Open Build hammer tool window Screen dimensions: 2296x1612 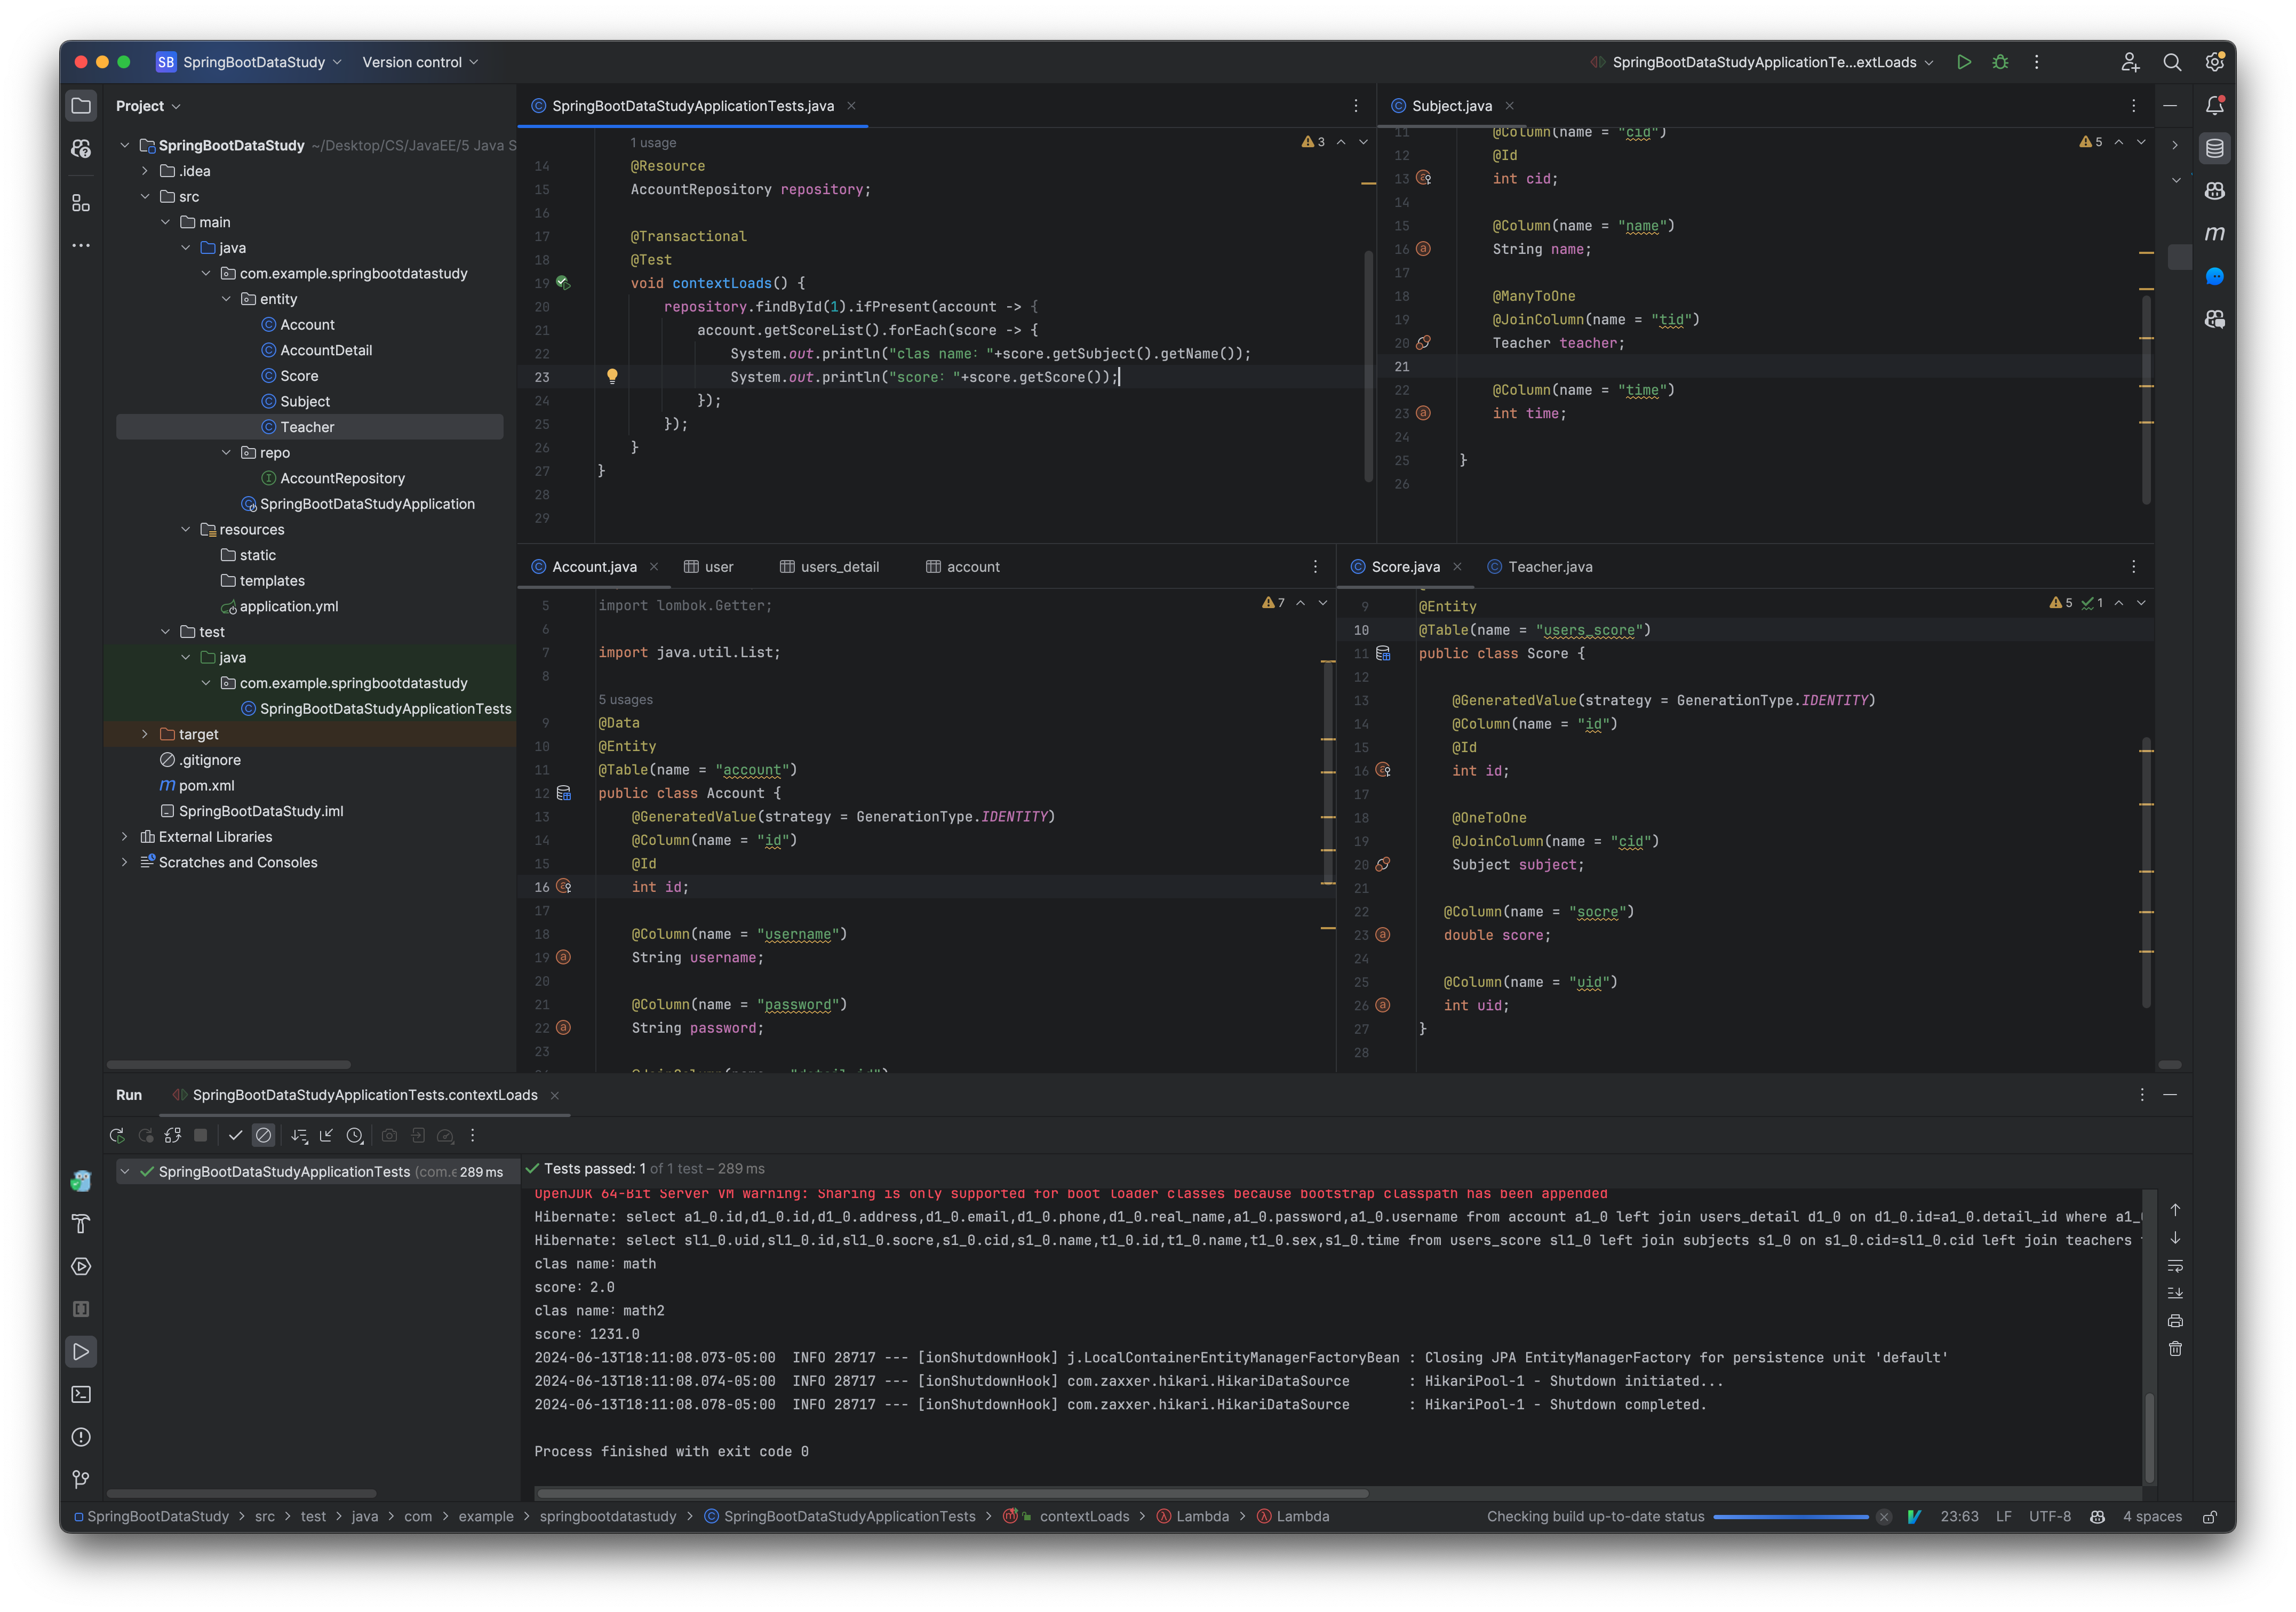pyautogui.click(x=81, y=1224)
